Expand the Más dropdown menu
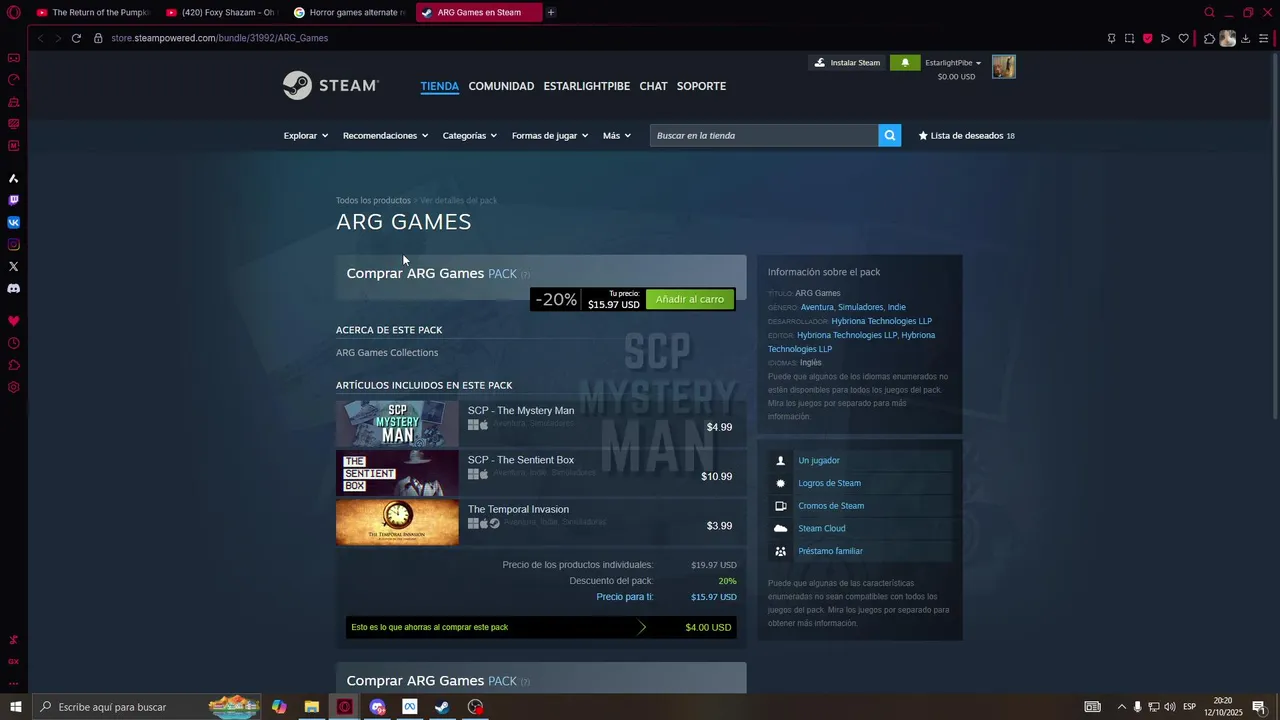The image size is (1280, 720). tap(617, 135)
